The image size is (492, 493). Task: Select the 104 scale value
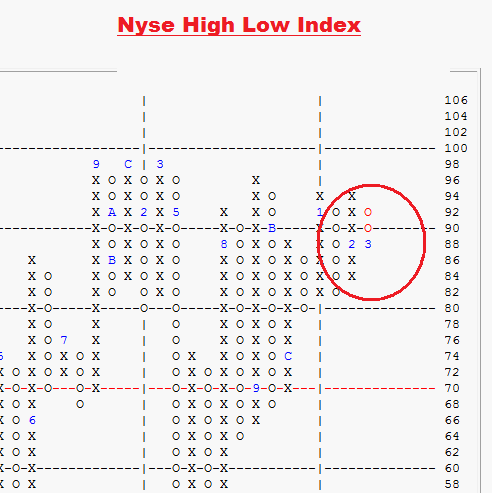coord(456,116)
